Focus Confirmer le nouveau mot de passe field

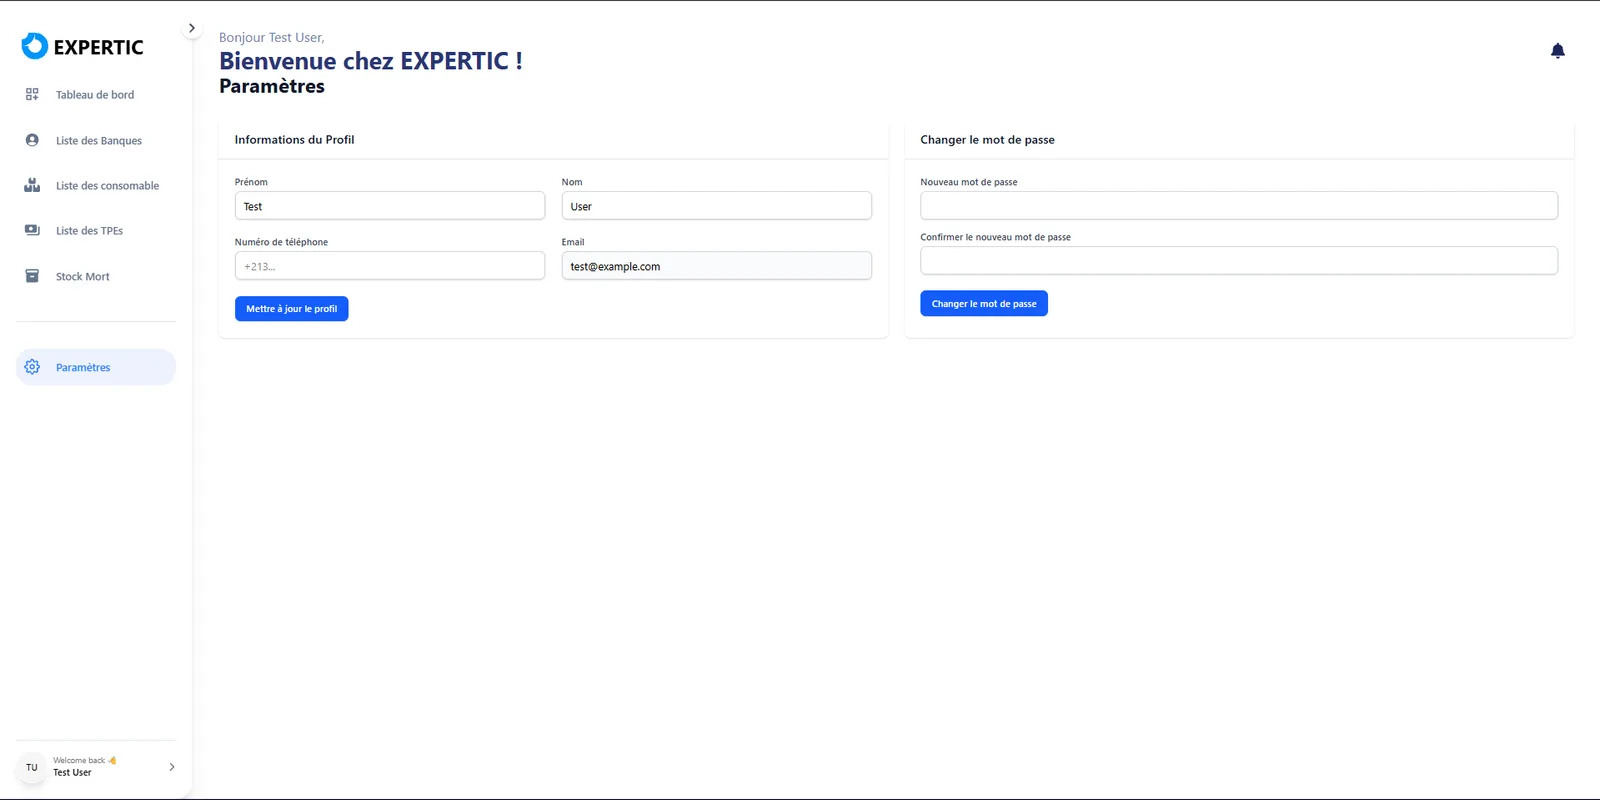click(1239, 261)
